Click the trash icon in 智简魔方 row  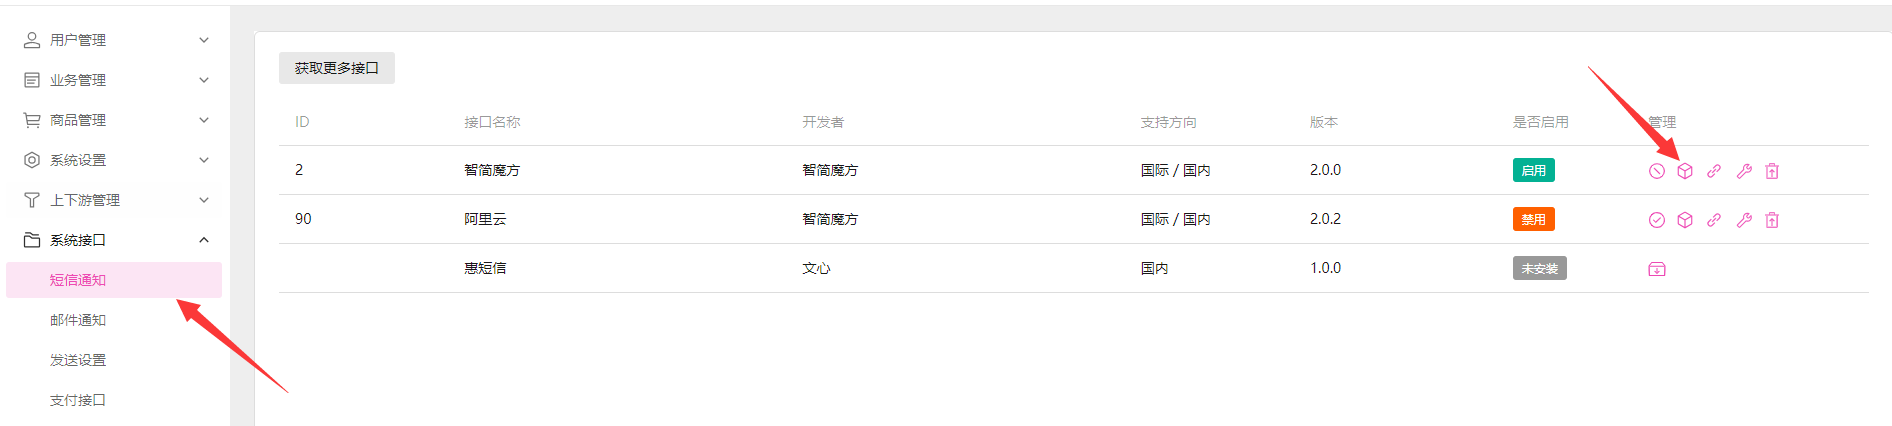pos(1772,171)
